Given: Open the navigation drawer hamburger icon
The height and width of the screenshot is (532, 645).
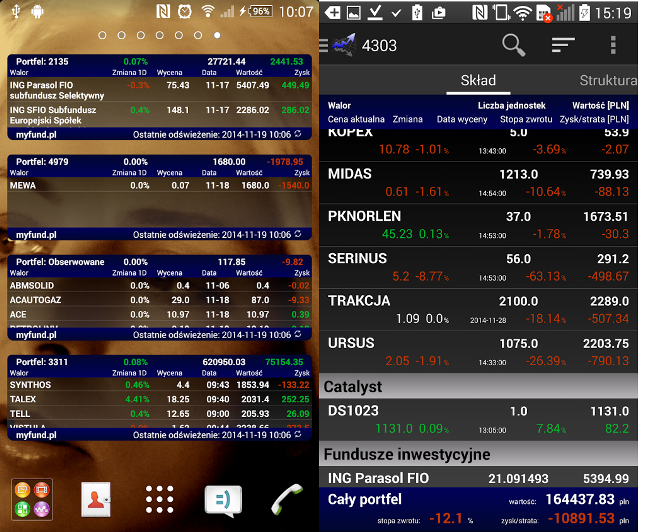Looking at the screenshot, I should (x=324, y=45).
